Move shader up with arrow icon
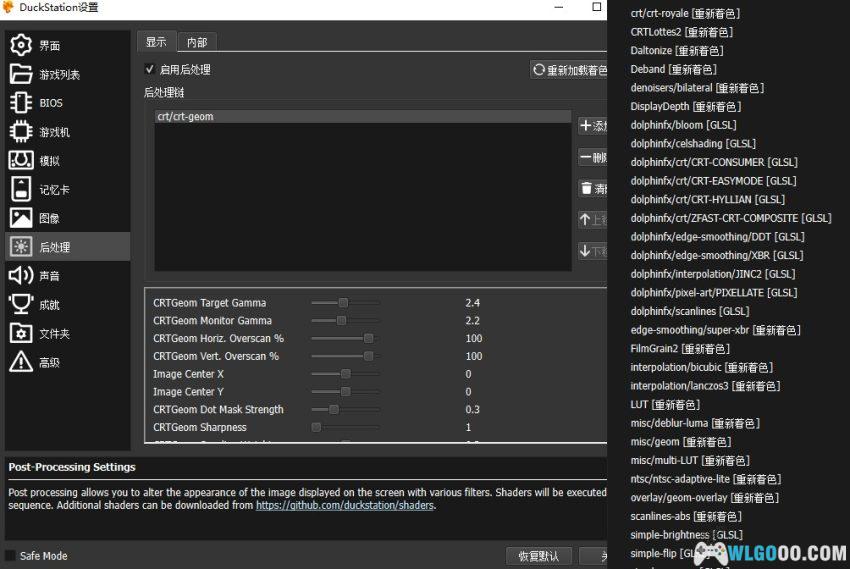Screen dimensions: 850x569 [585, 219]
